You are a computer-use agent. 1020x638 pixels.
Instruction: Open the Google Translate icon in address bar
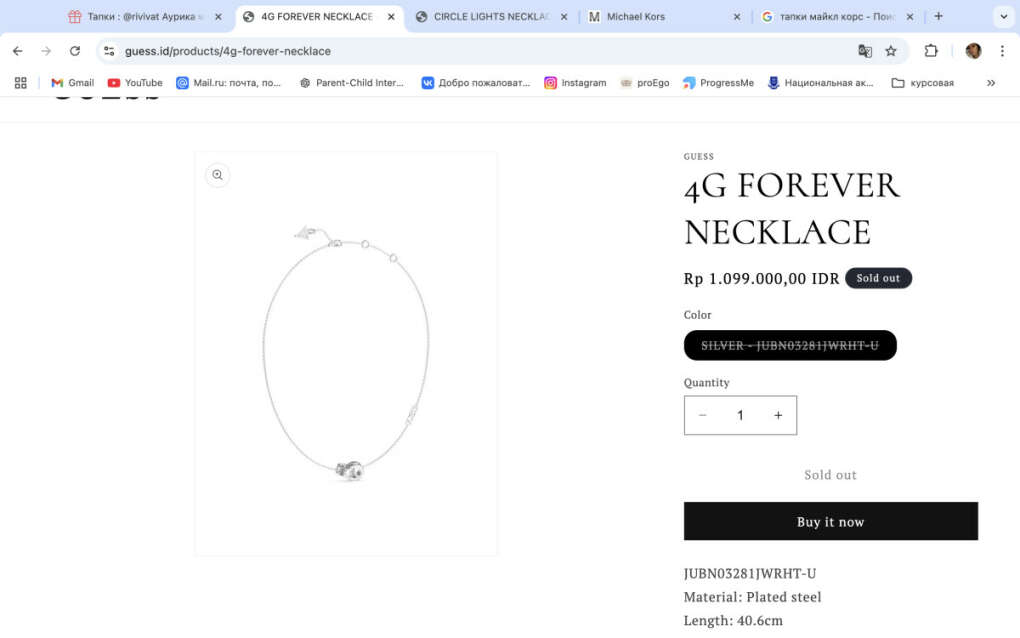[865, 51]
